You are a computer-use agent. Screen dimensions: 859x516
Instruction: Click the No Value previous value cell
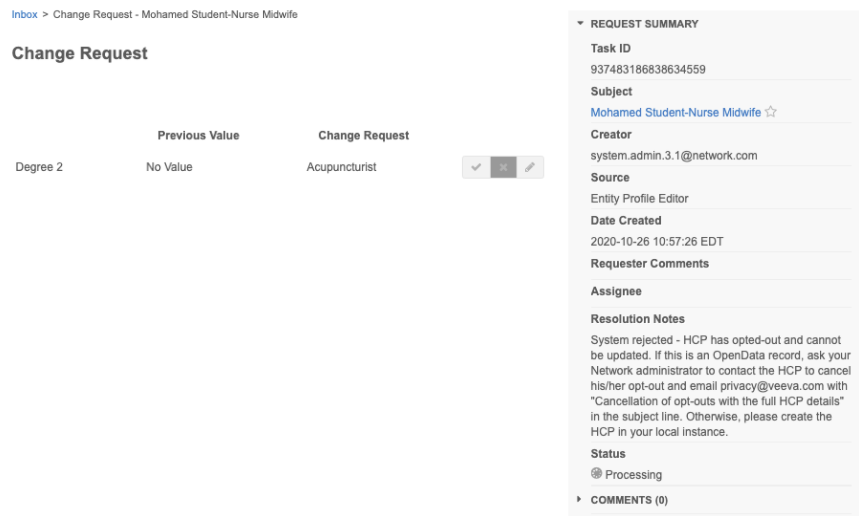(x=169, y=168)
